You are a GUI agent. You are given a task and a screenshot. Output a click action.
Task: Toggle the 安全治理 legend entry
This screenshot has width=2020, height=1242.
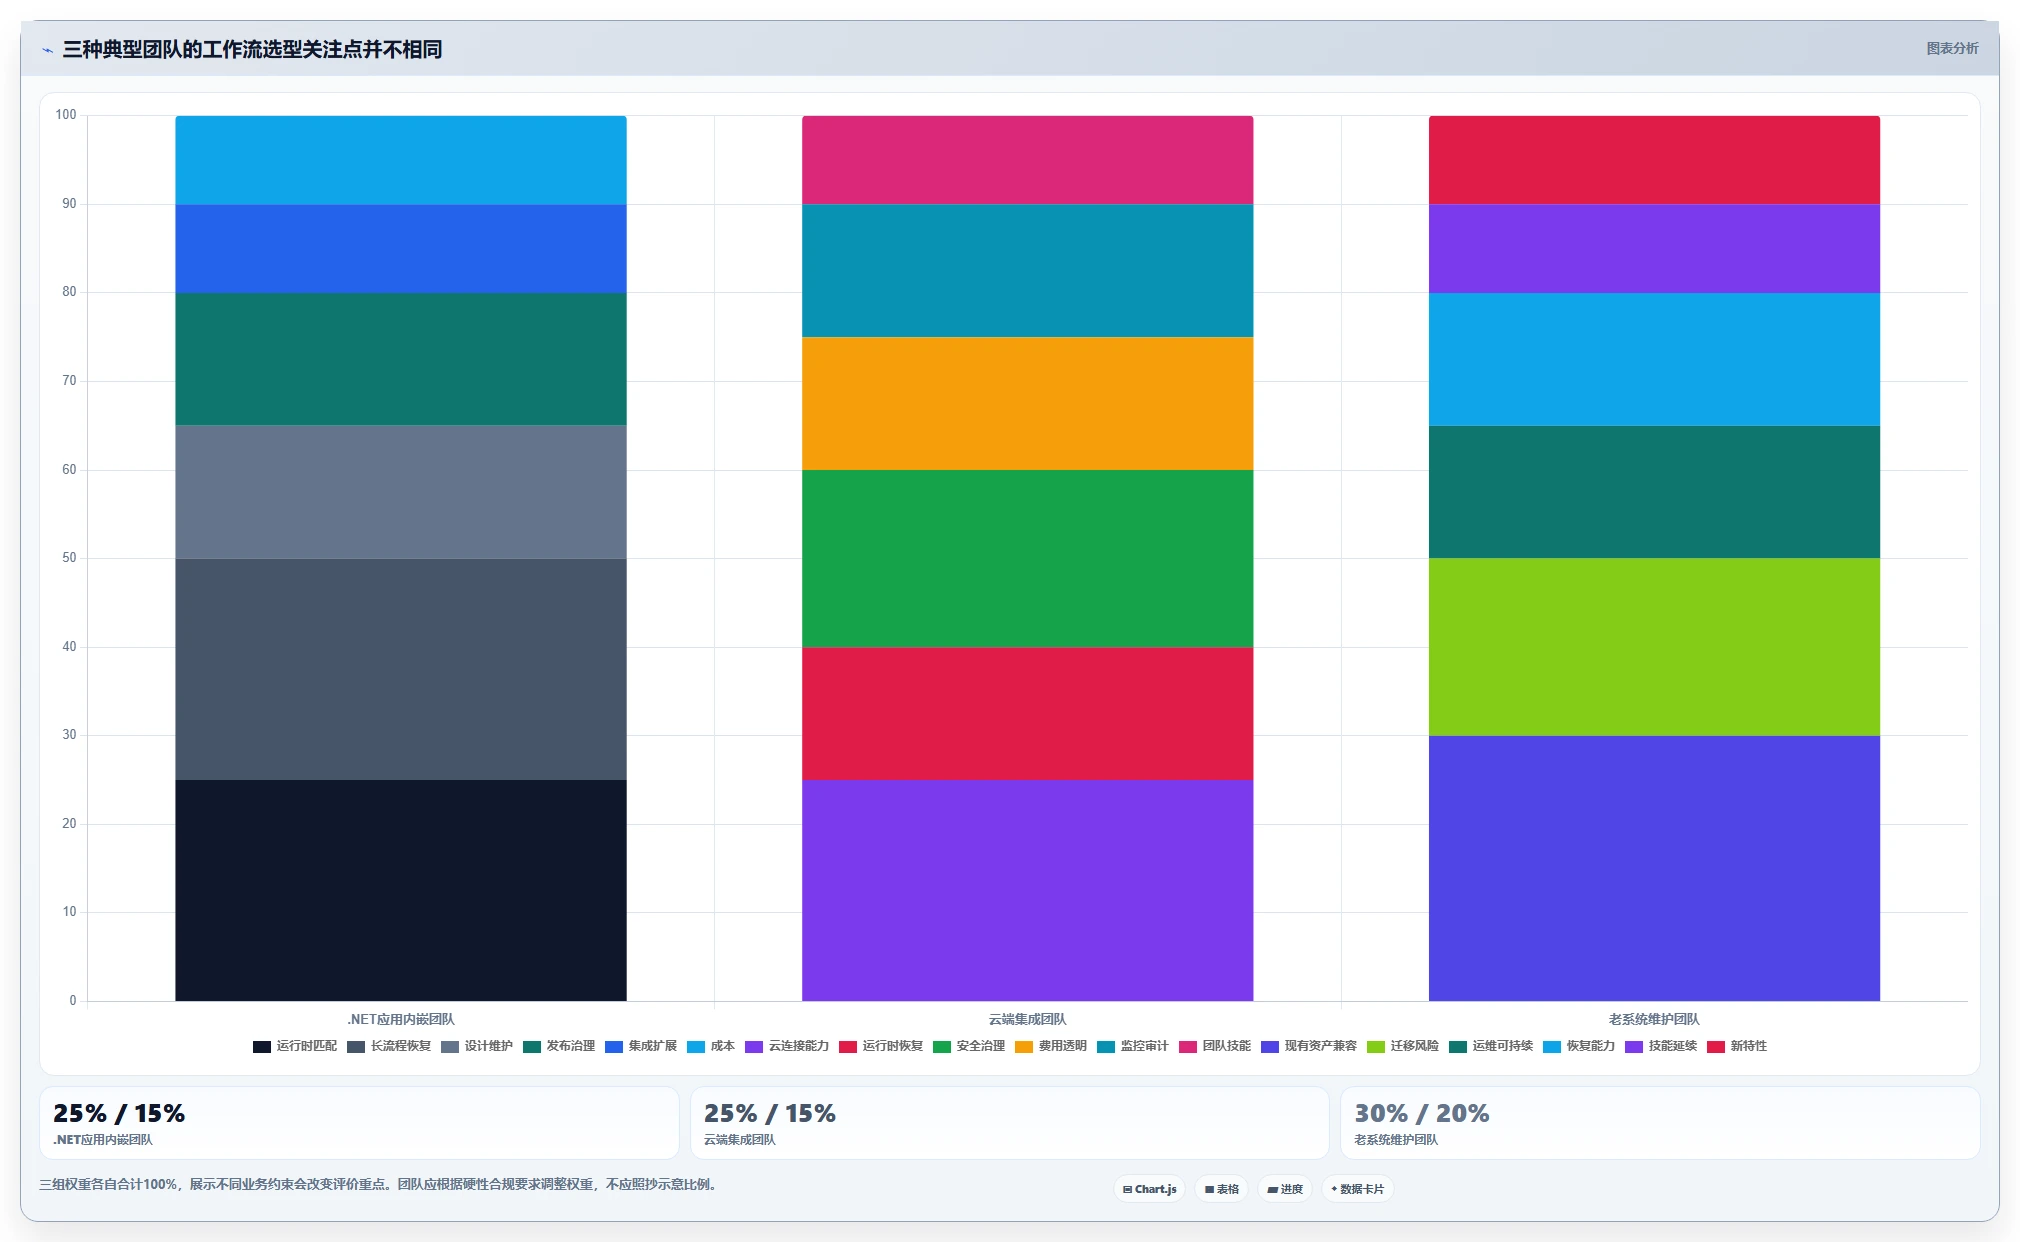(969, 1046)
